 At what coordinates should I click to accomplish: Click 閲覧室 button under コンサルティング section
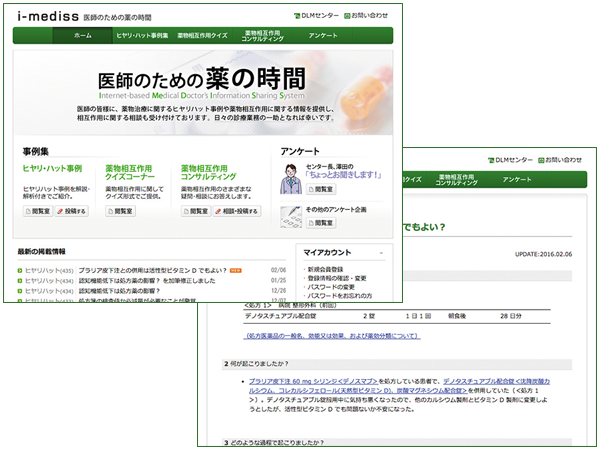pyautogui.click(x=196, y=211)
